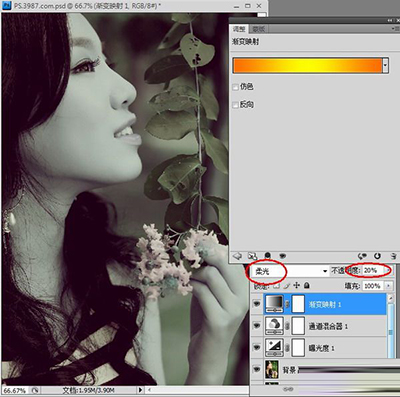
Task: Click the clip-to-layer circle icon in the Adjustments footer
Action: pos(267,256)
